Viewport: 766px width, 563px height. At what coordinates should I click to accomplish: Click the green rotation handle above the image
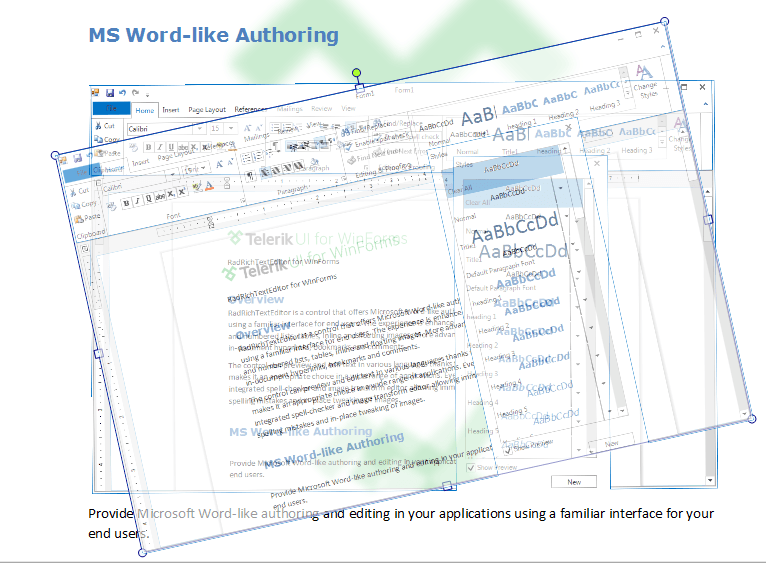[357, 73]
